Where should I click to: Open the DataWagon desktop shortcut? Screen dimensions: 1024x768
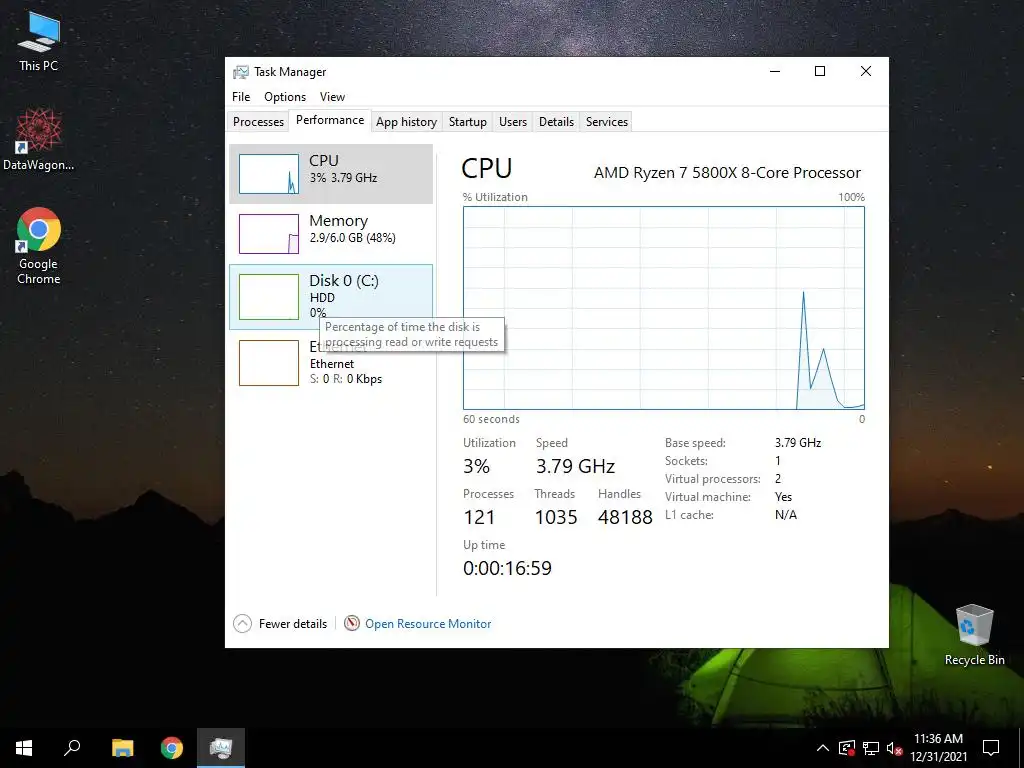(x=39, y=140)
